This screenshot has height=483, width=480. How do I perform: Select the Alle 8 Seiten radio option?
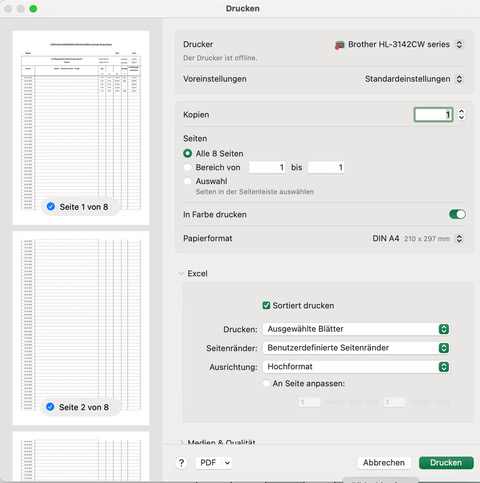click(188, 153)
